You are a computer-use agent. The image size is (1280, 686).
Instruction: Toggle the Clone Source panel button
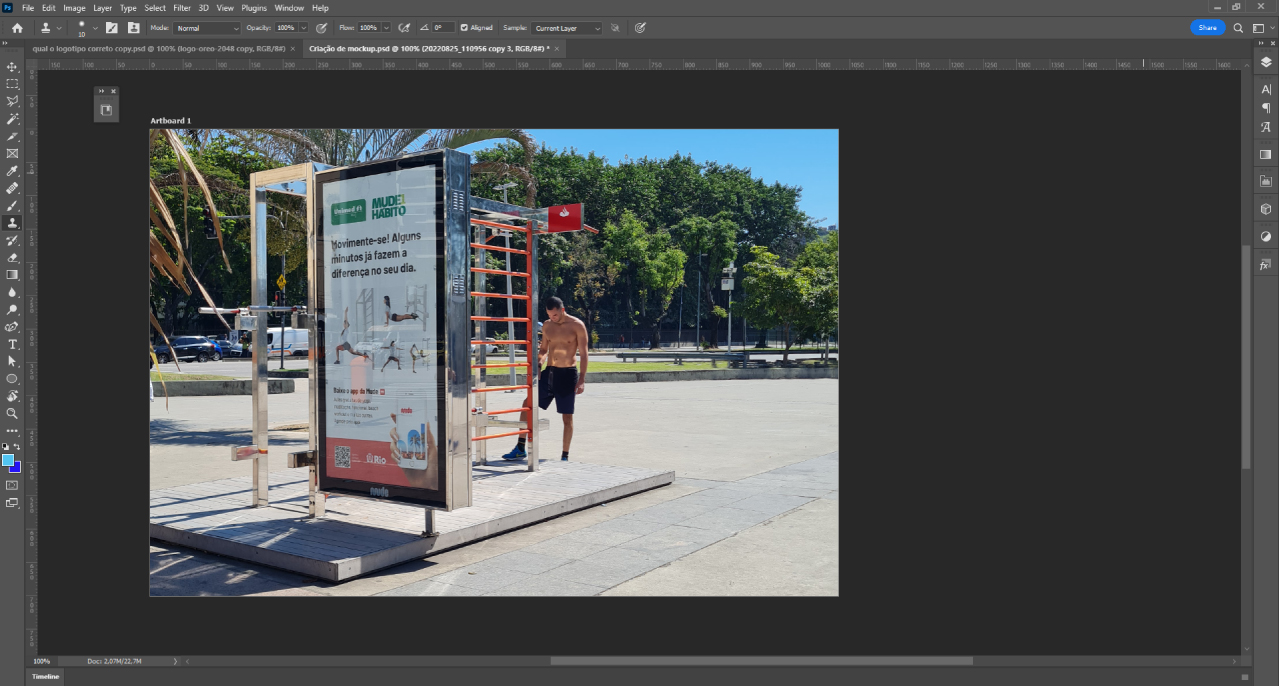coord(134,28)
